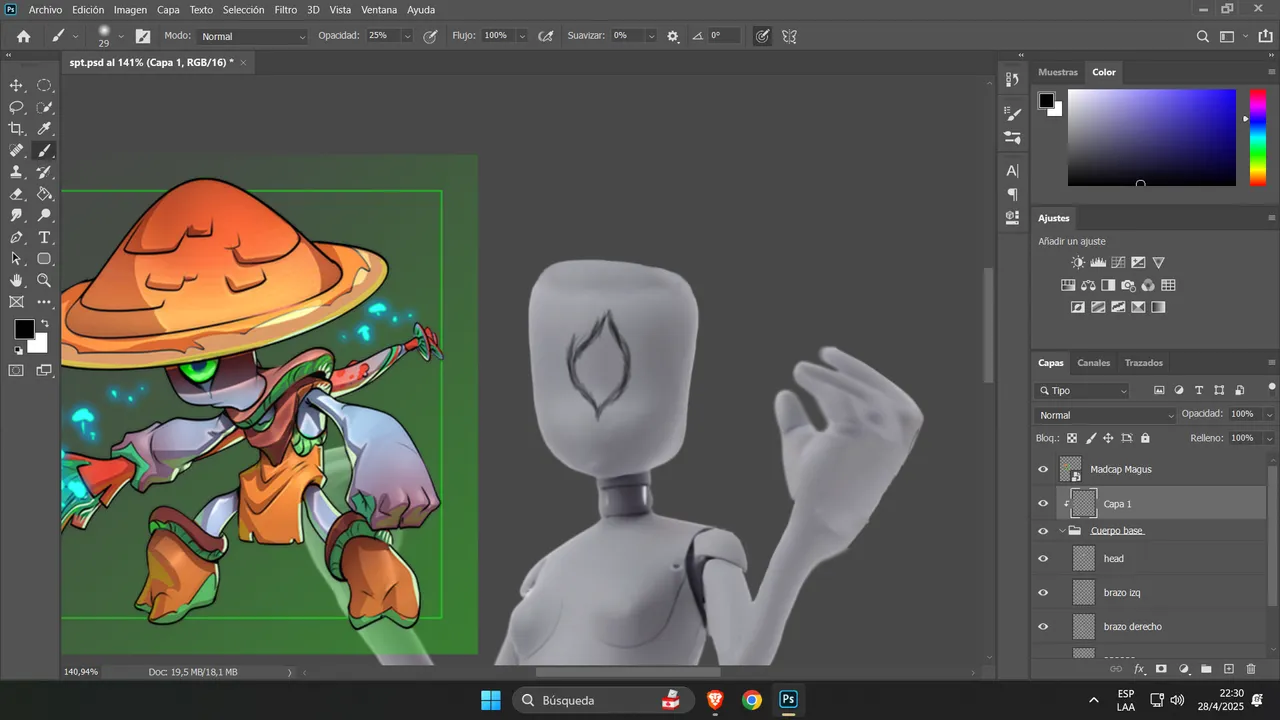The height and width of the screenshot is (720, 1280).
Task: Select the Eraser tool
Action: click(17, 194)
